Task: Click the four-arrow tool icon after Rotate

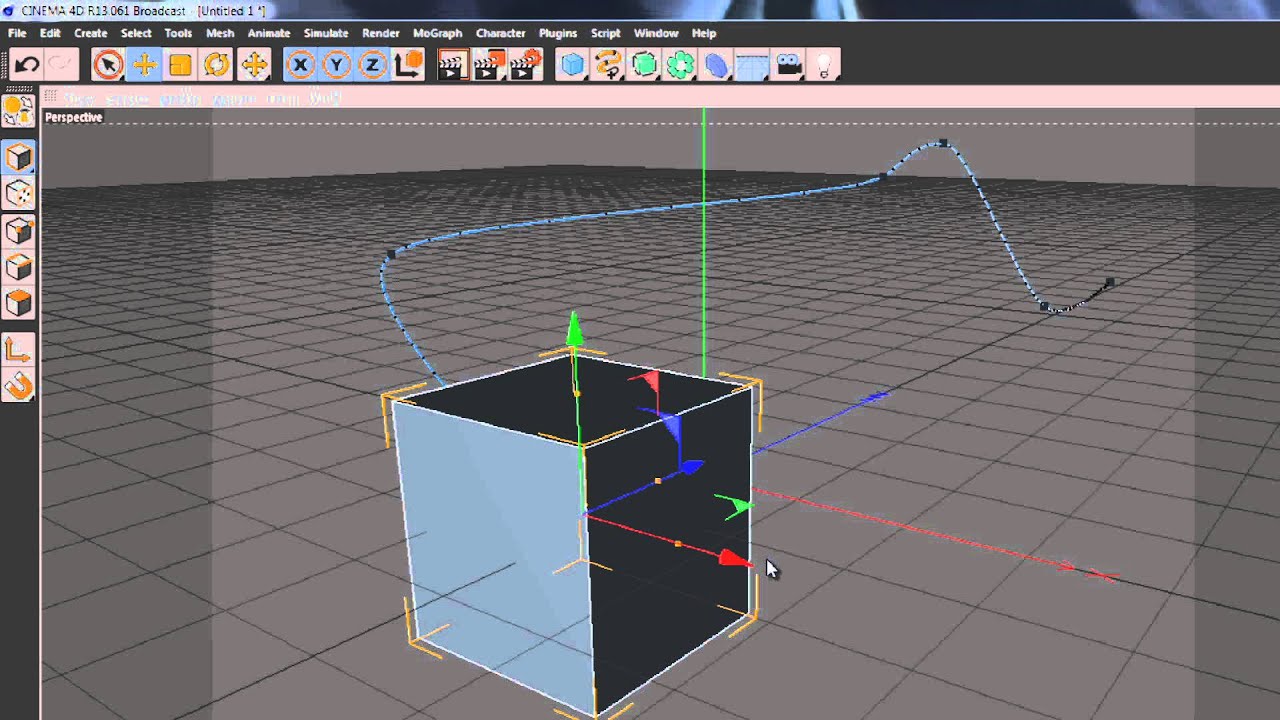Action: [x=254, y=66]
